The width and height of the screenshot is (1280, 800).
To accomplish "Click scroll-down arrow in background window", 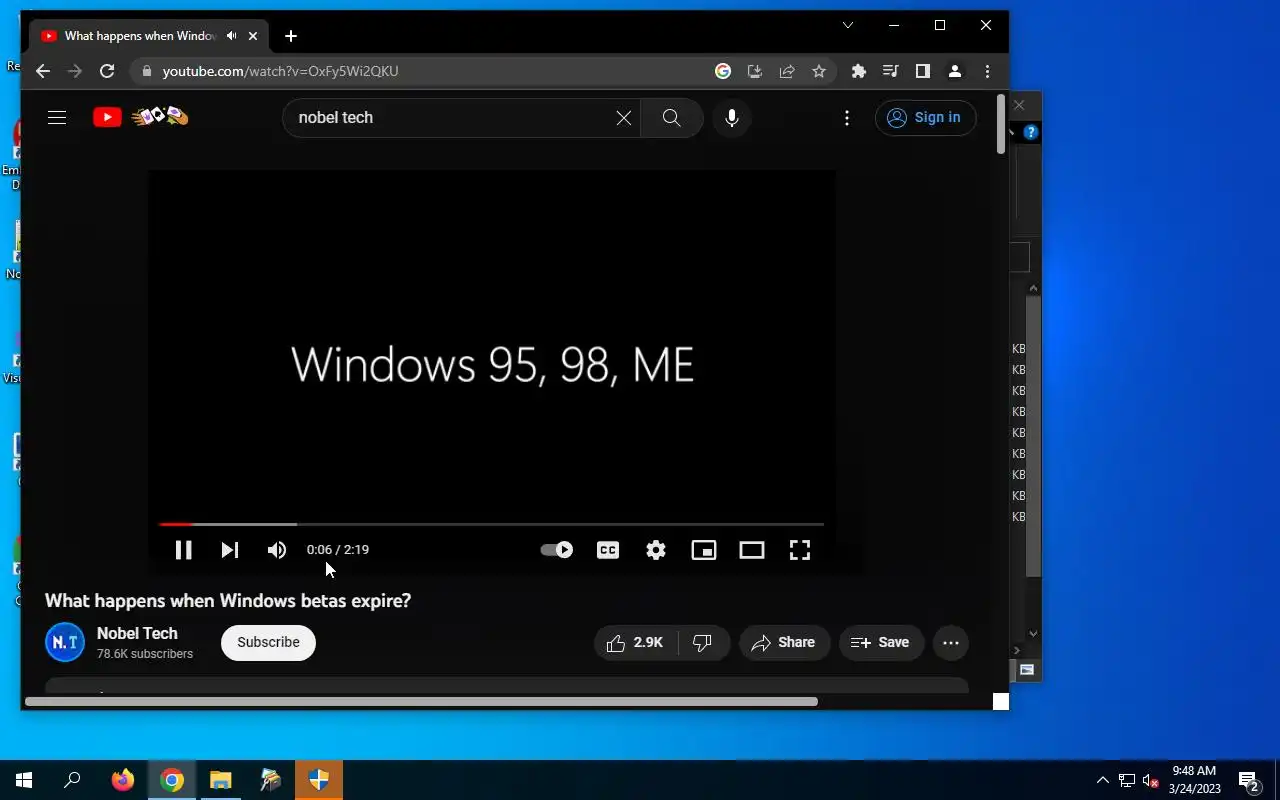I will [1033, 633].
